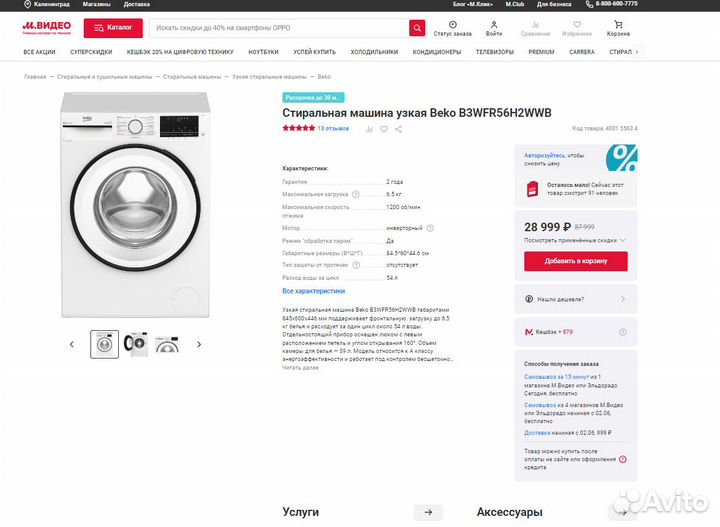Screen dimensions: 720x527
Task: Click main washing machine image
Action: click(135, 205)
